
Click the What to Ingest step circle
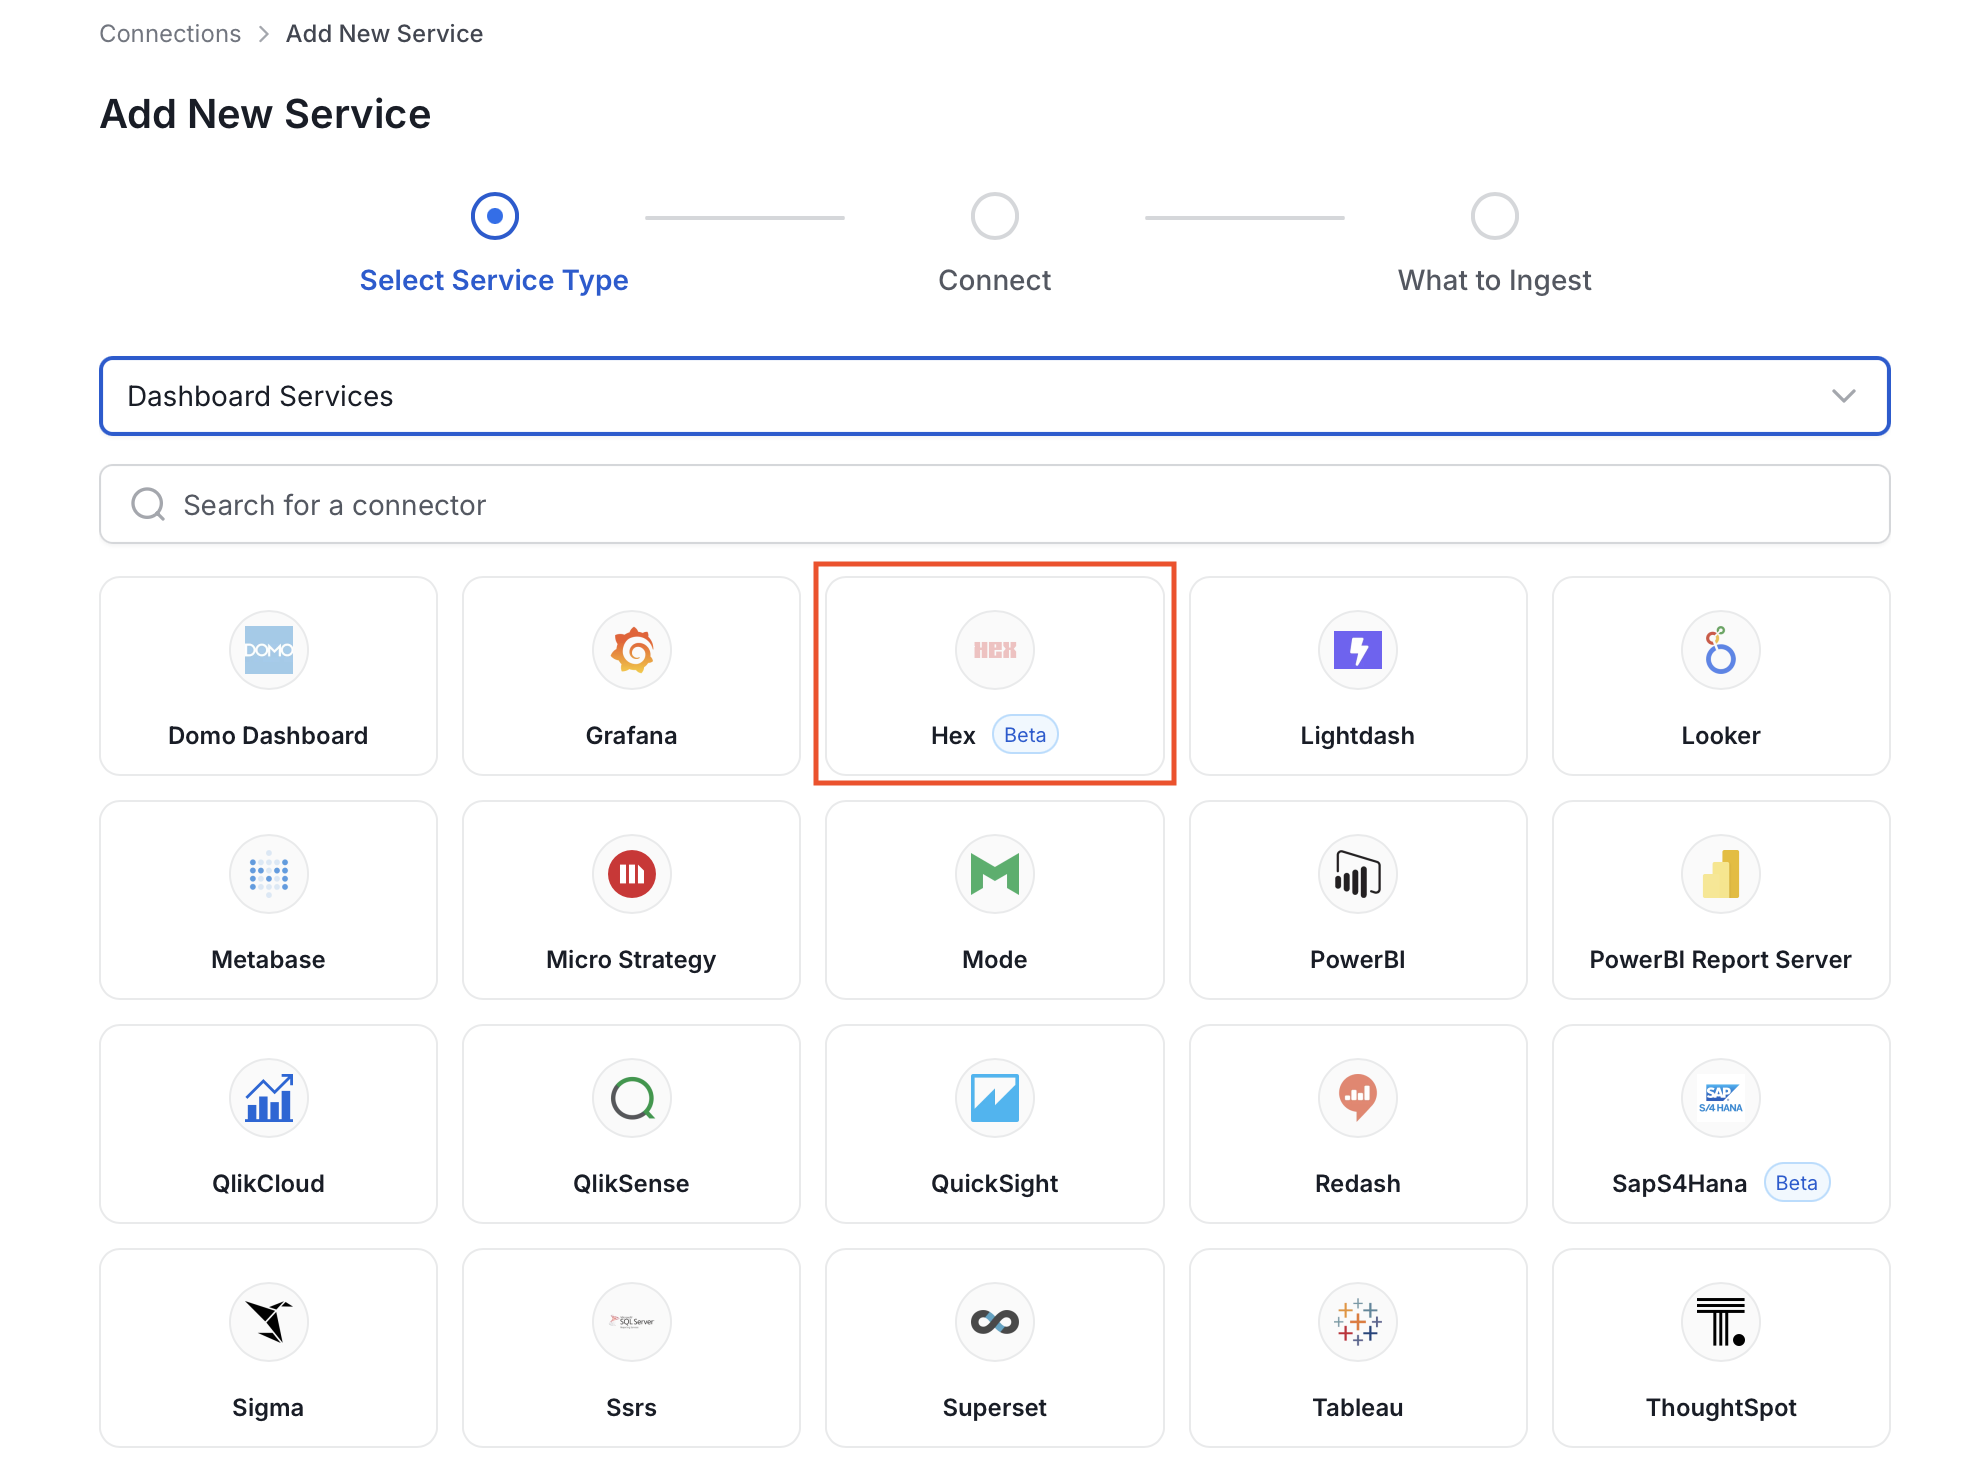point(1495,216)
